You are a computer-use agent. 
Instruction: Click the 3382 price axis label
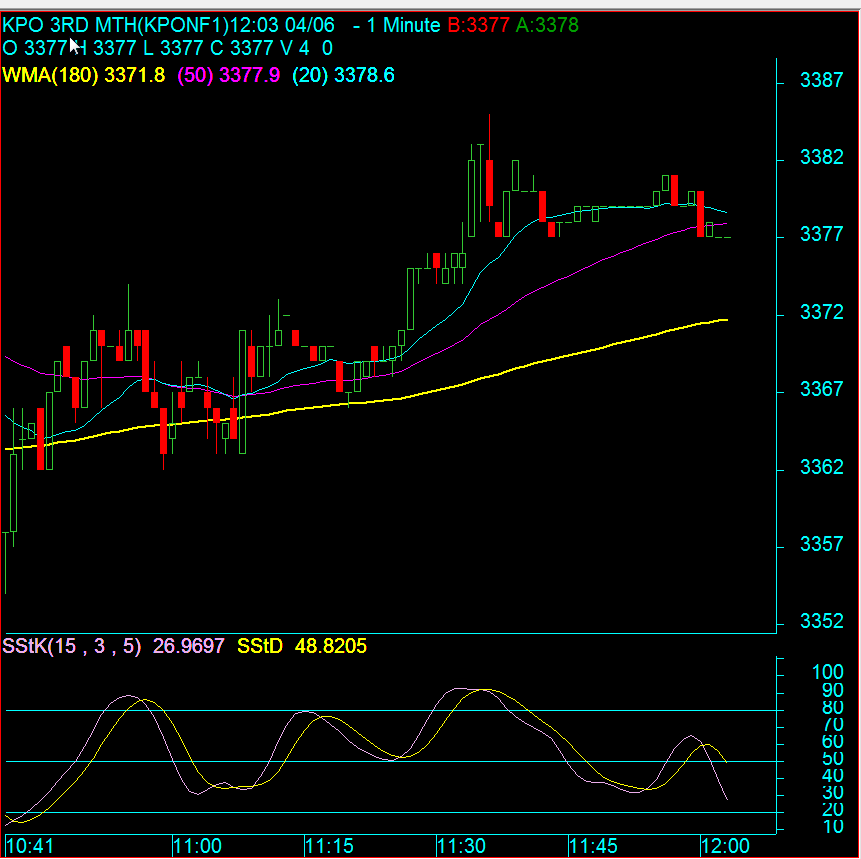coord(821,158)
